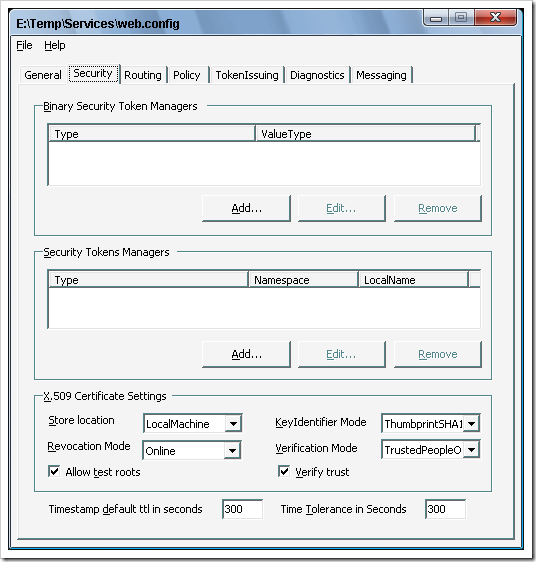This screenshot has width=536, height=562.
Task: Open the File menu
Action: pyautogui.click(x=24, y=46)
